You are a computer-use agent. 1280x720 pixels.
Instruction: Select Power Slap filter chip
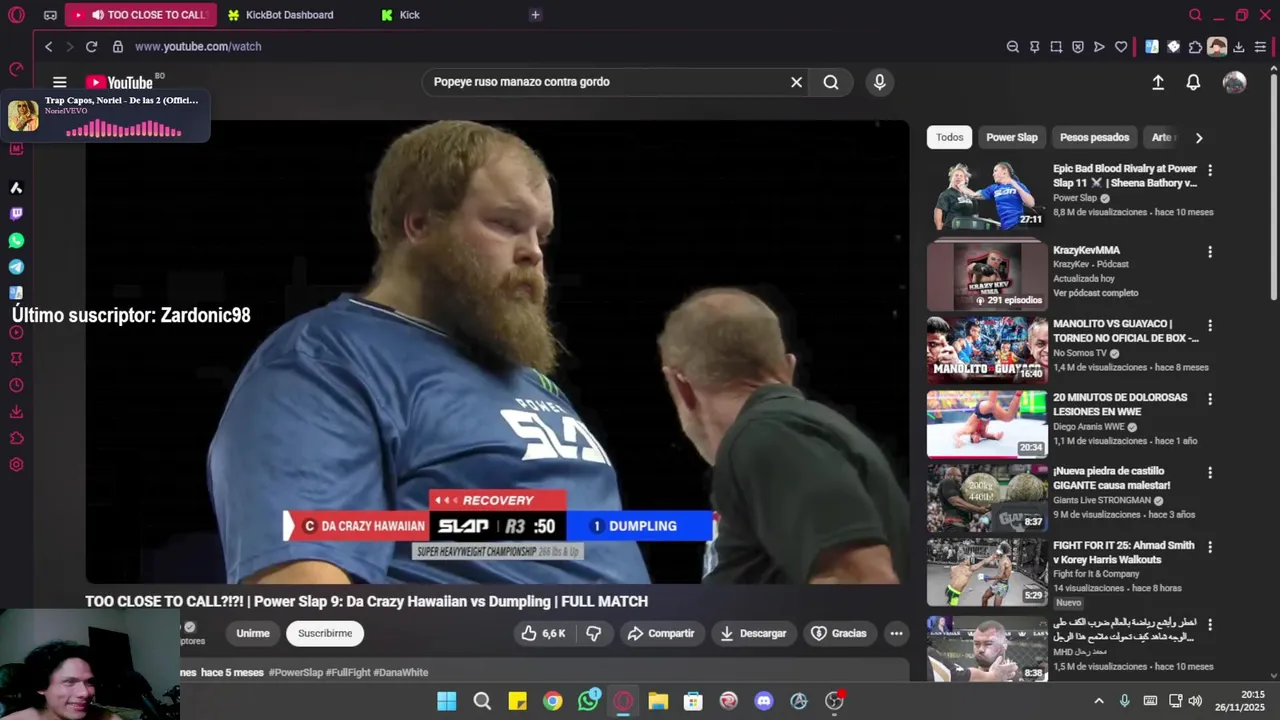pos(1011,137)
